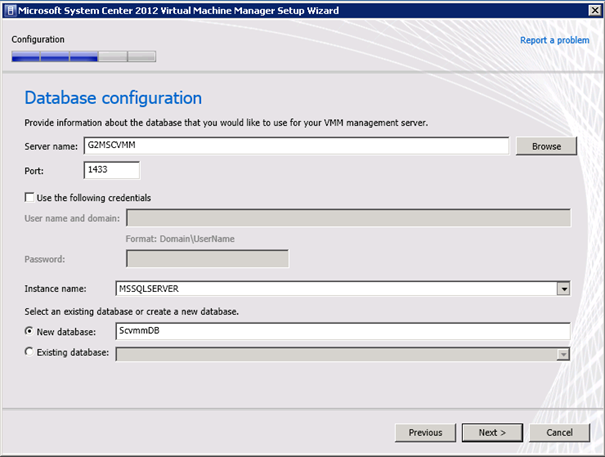Click the Instance name label
The width and height of the screenshot is (605, 457).
pyautogui.click(x=56, y=289)
